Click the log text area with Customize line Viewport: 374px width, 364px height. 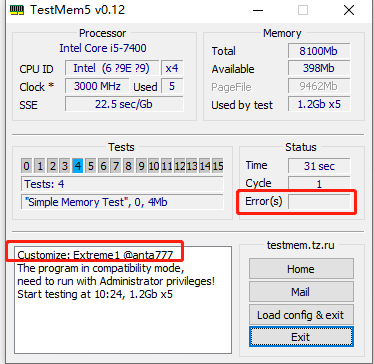tap(123, 300)
